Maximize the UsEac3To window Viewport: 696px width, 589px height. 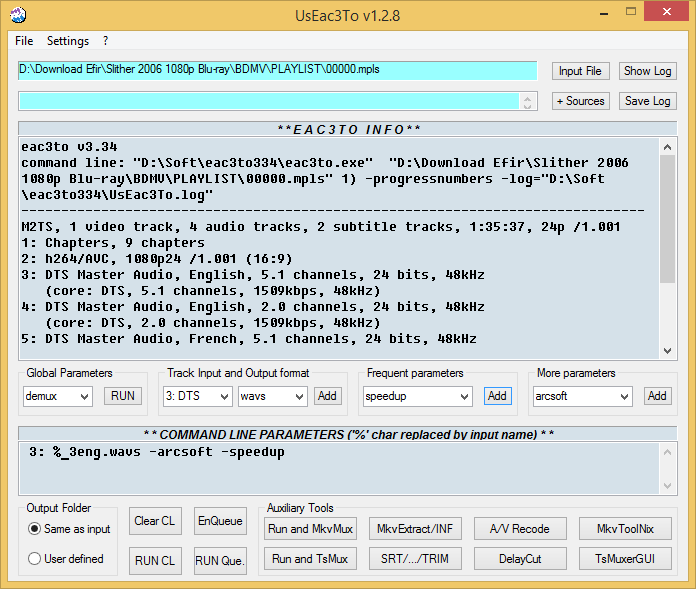[x=631, y=12]
